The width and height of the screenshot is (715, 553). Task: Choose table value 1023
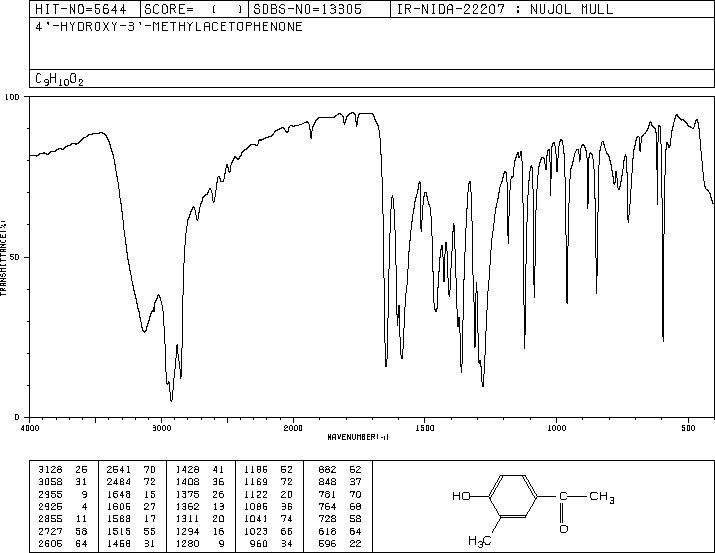pos(256,531)
